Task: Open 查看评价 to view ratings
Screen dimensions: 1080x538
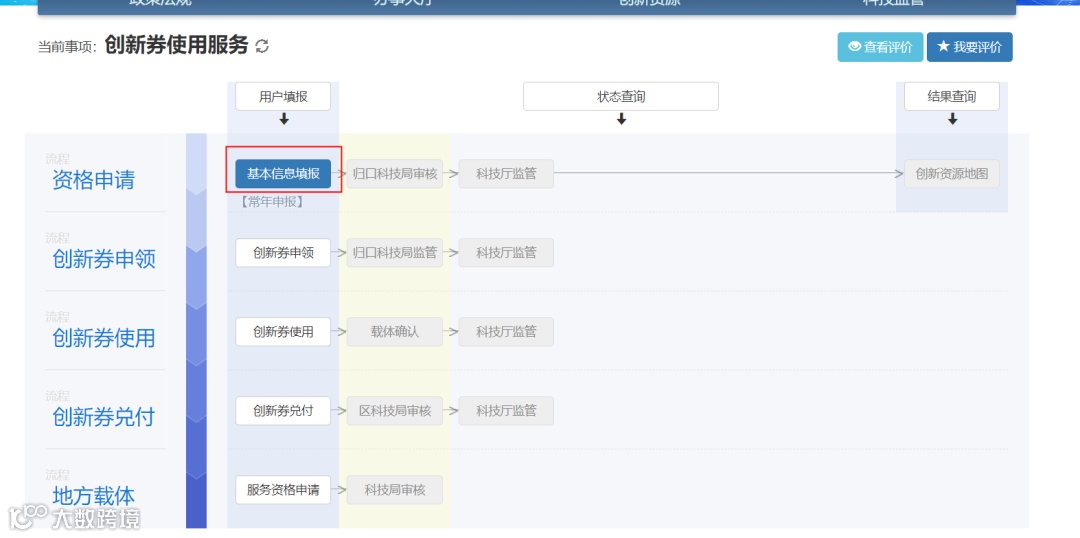Action: tap(880, 47)
